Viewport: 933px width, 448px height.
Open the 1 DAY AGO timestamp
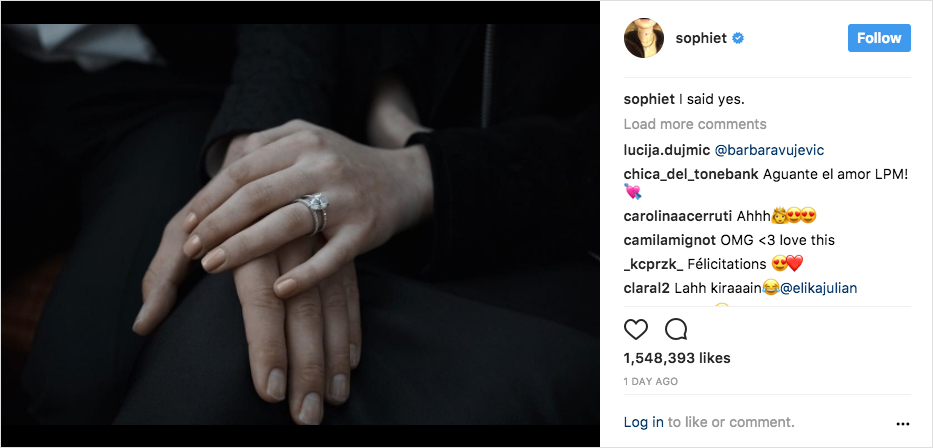[650, 381]
